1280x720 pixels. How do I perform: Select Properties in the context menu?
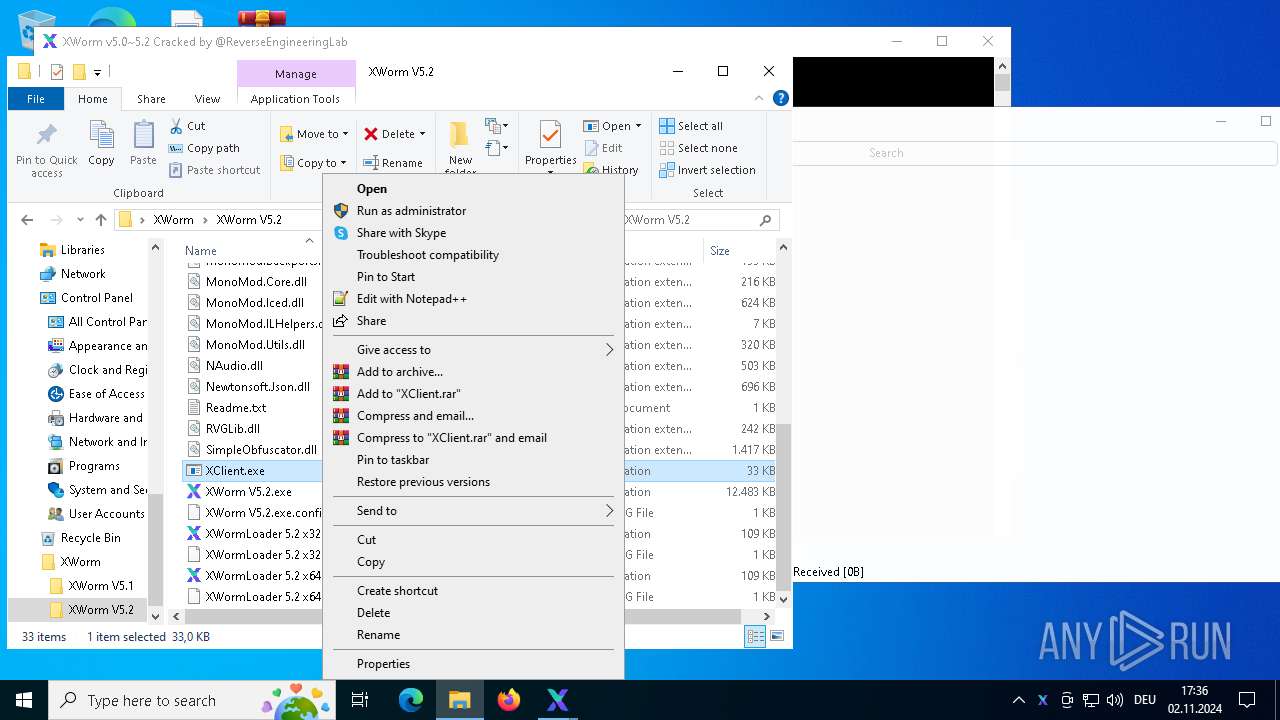(x=473, y=664)
